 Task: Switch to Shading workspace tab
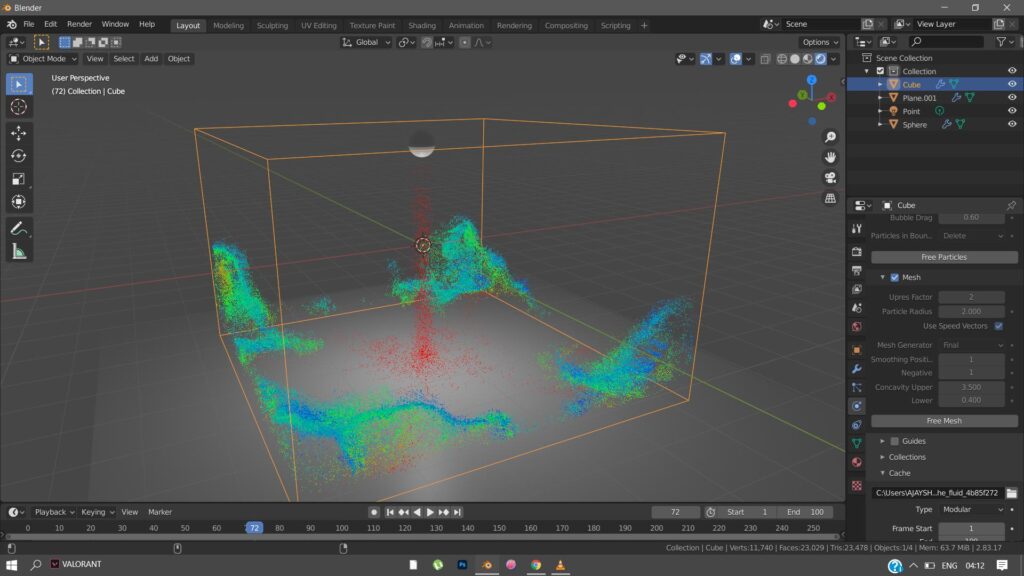pyautogui.click(x=422, y=25)
